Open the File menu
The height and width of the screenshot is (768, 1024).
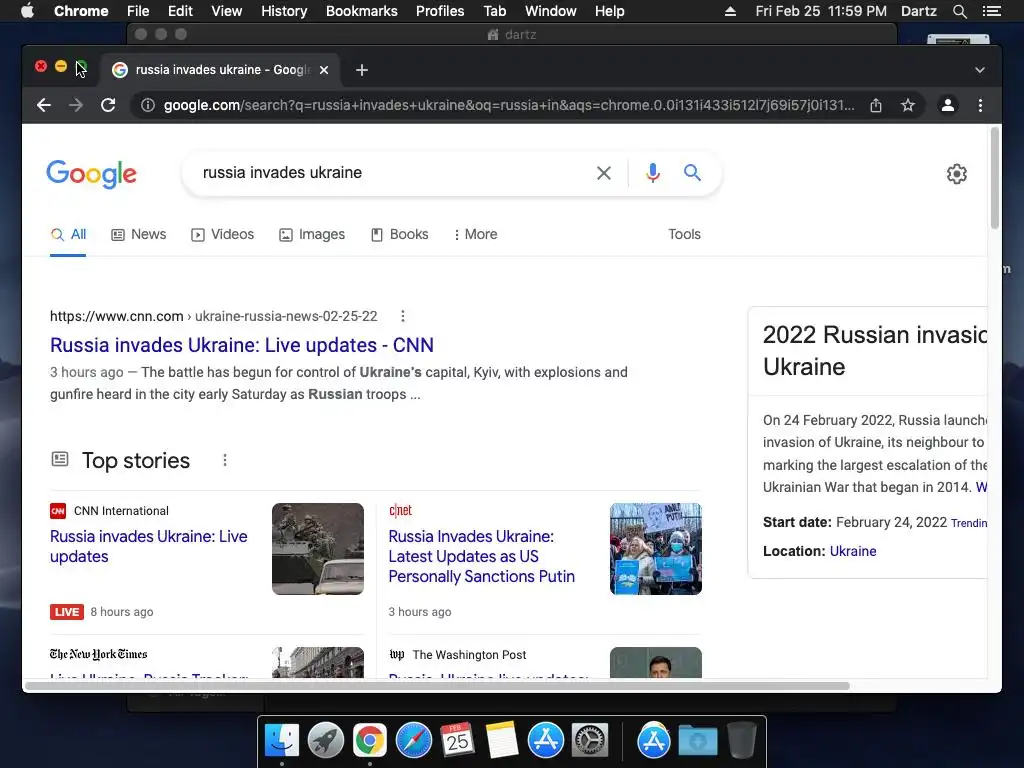click(138, 11)
